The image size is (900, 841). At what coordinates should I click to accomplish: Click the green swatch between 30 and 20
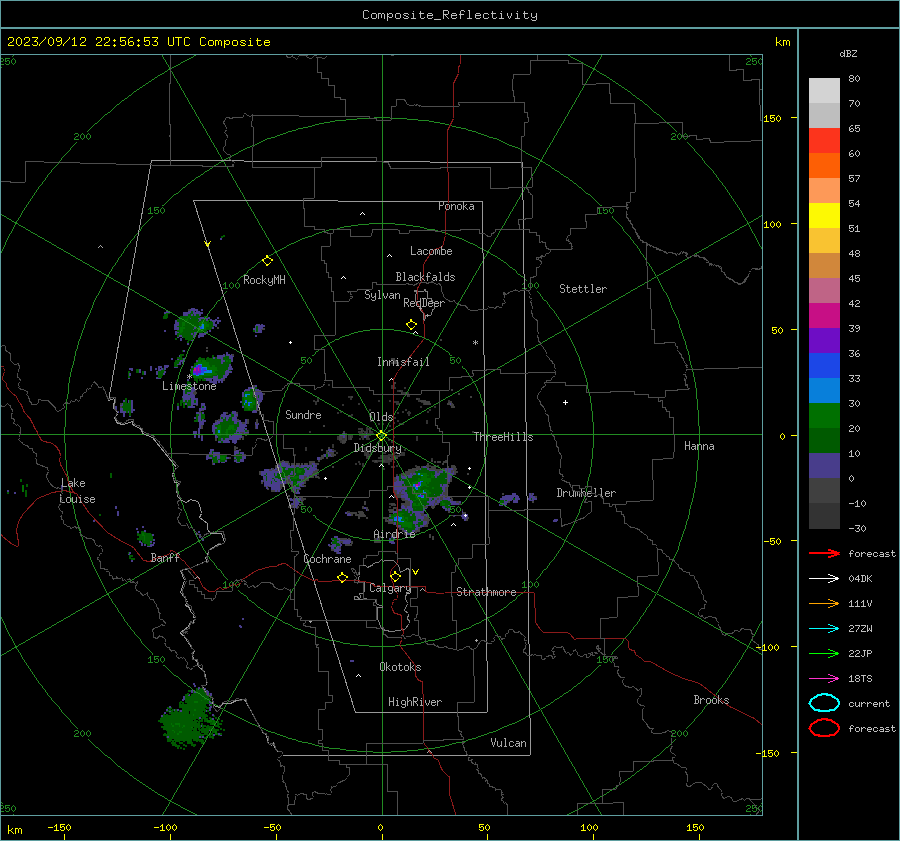(x=824, y=416)
